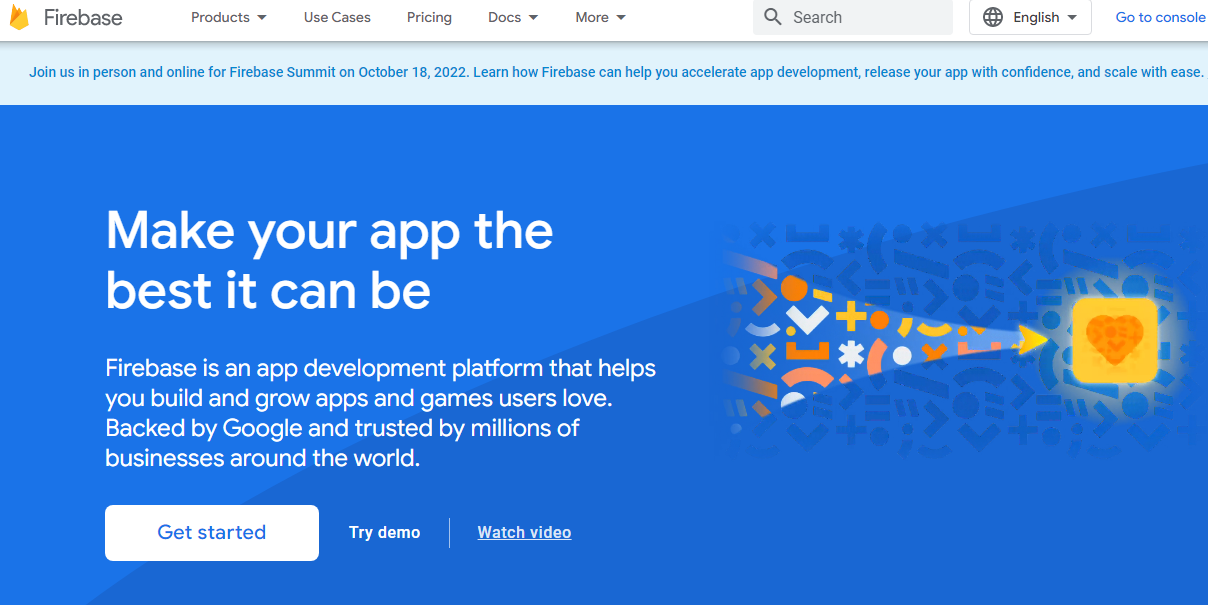Click the globe language icon
1208x605 pixels.
tap(993, 17)
